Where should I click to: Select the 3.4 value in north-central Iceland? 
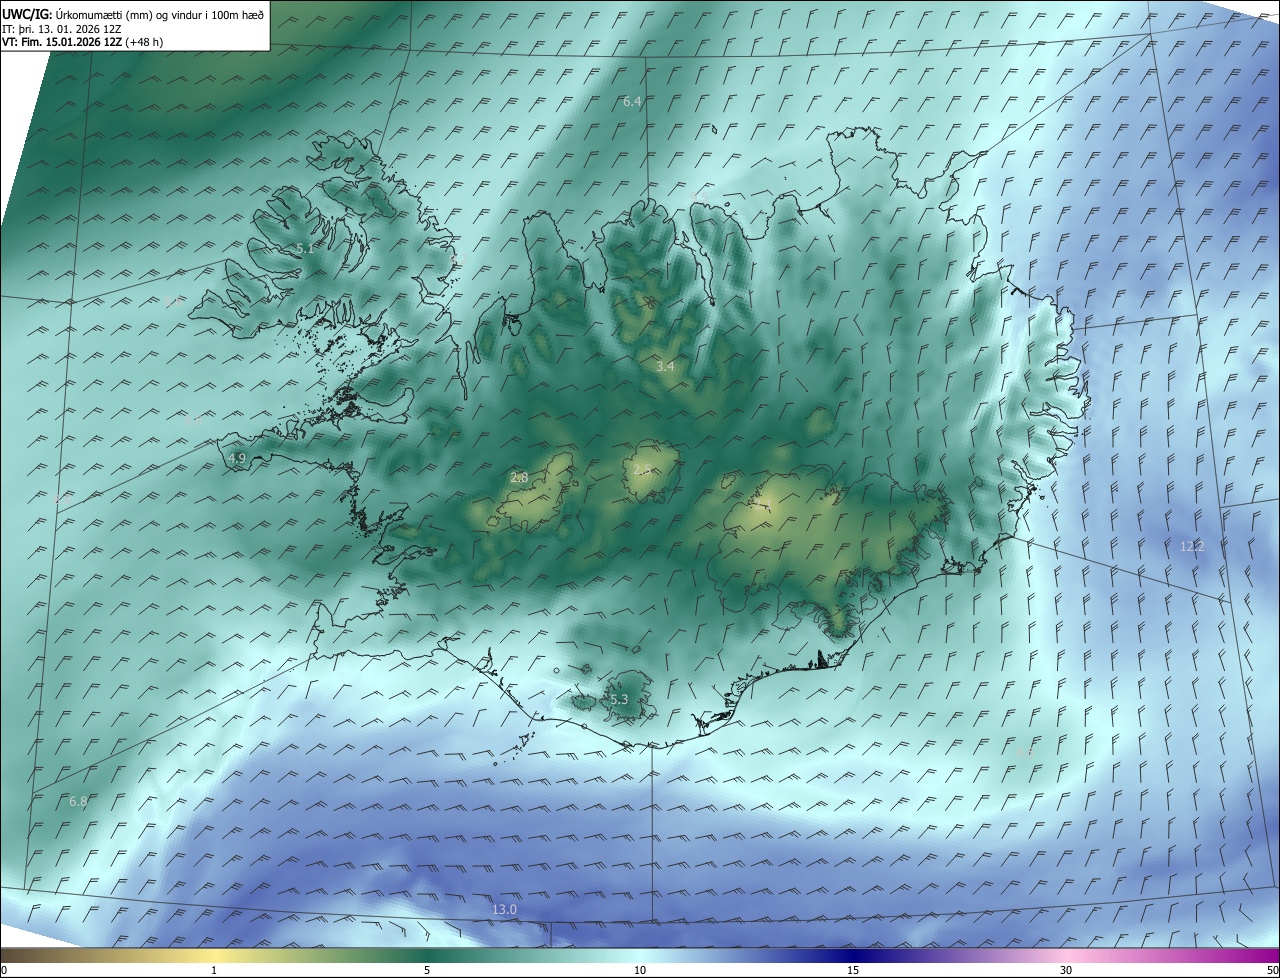665,367
